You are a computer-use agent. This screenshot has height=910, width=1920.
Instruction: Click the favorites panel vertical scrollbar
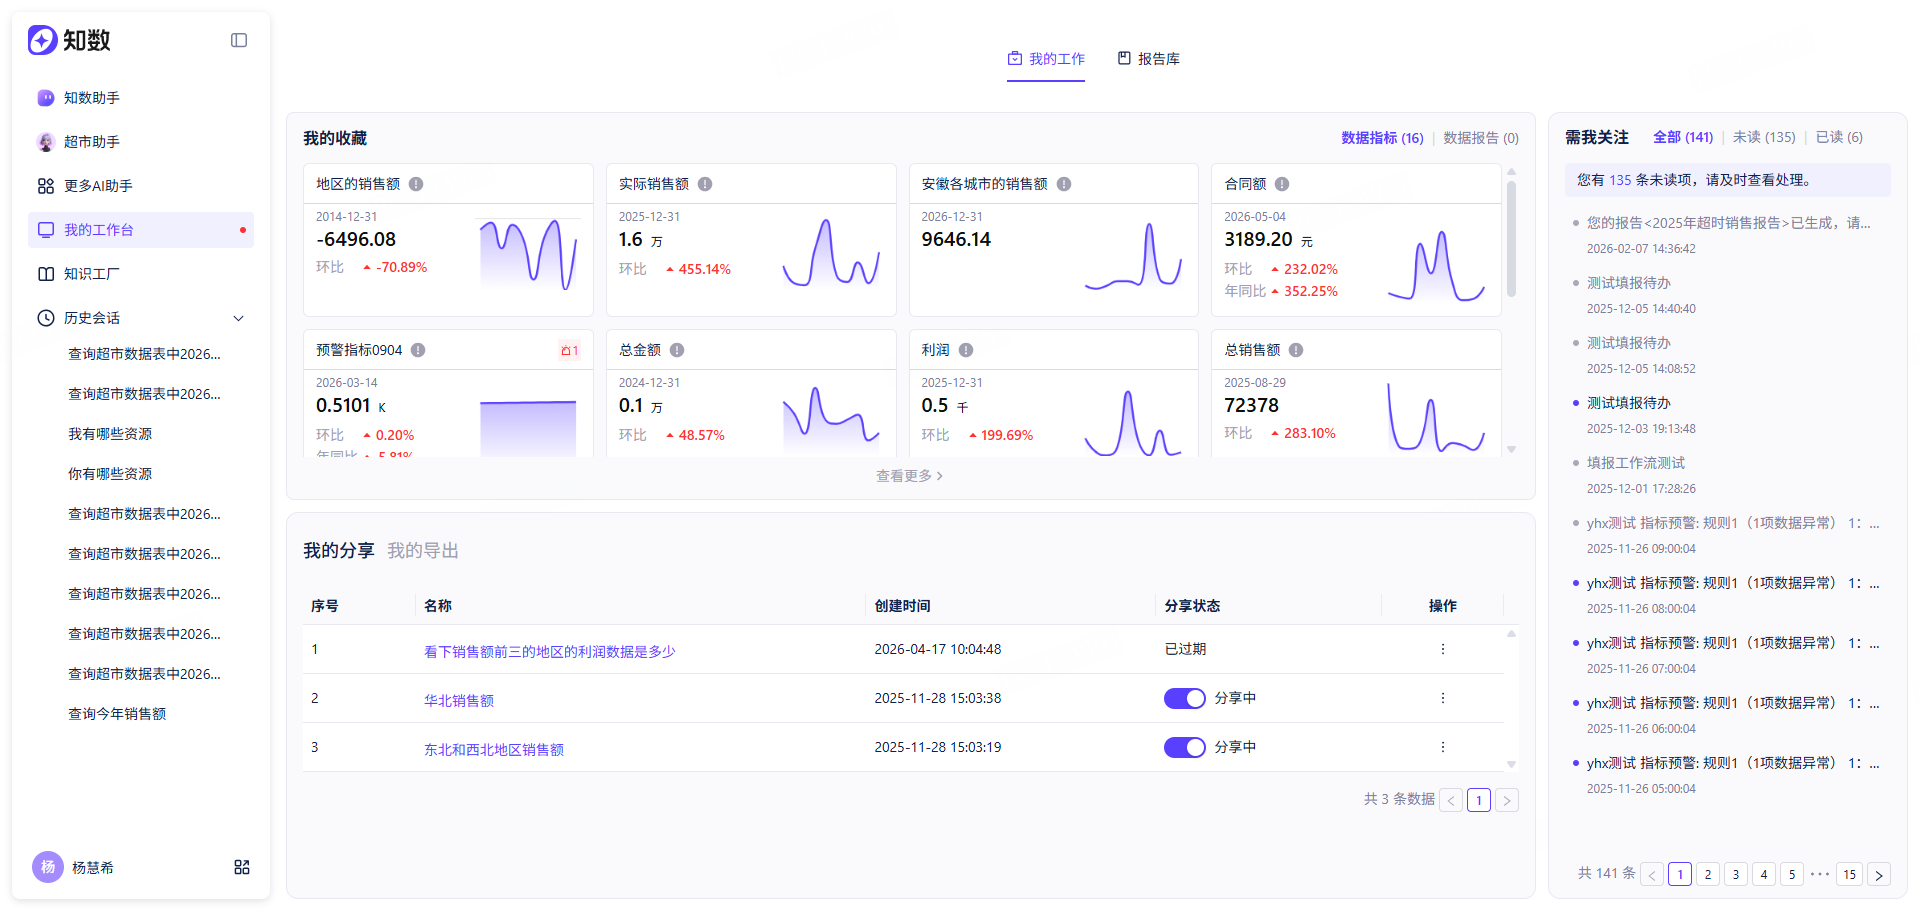[1511, 238]
